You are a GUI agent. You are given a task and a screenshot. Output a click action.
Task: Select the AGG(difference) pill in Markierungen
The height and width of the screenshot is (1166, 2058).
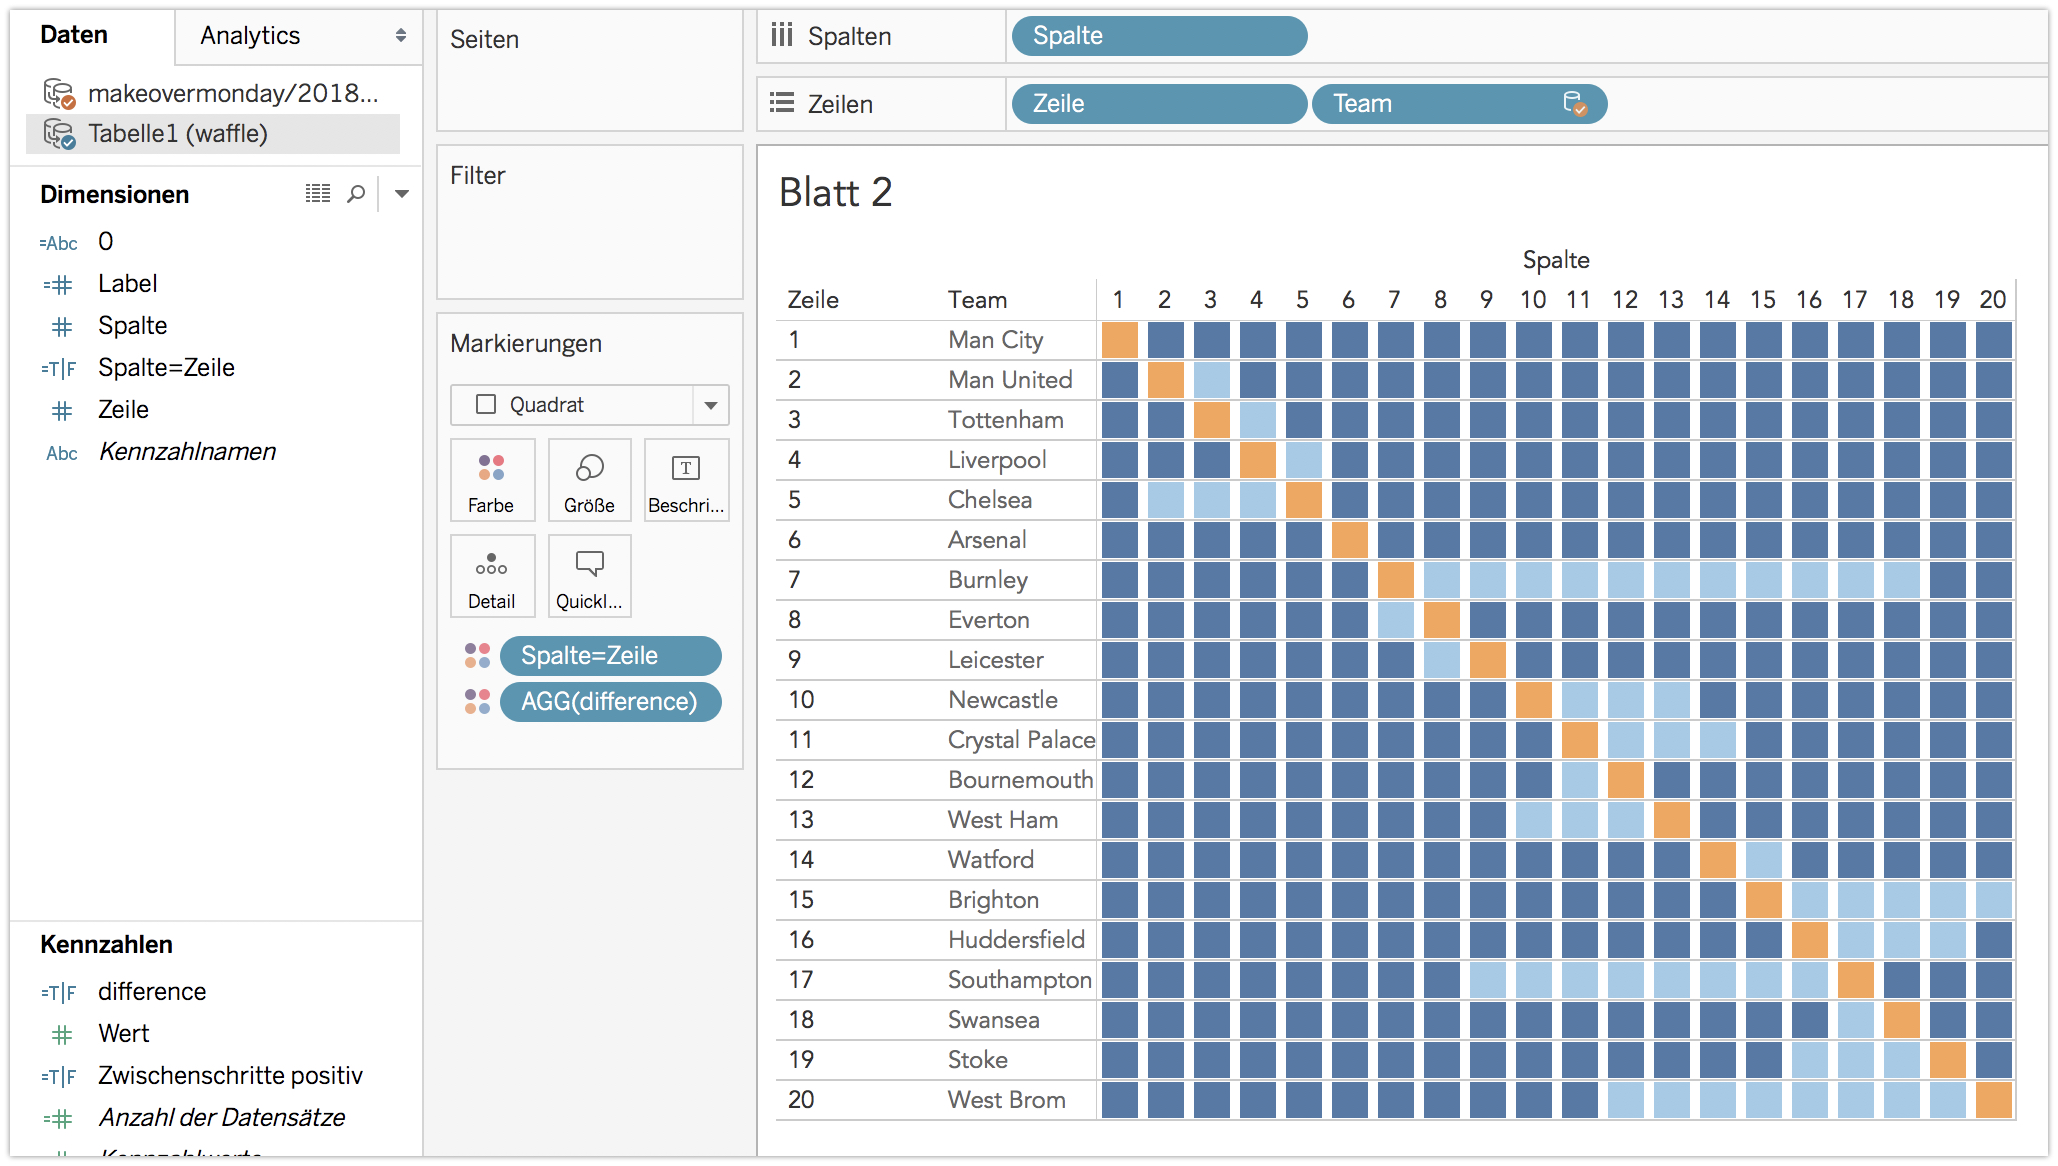pyautogui.click(x=611, y=702)
